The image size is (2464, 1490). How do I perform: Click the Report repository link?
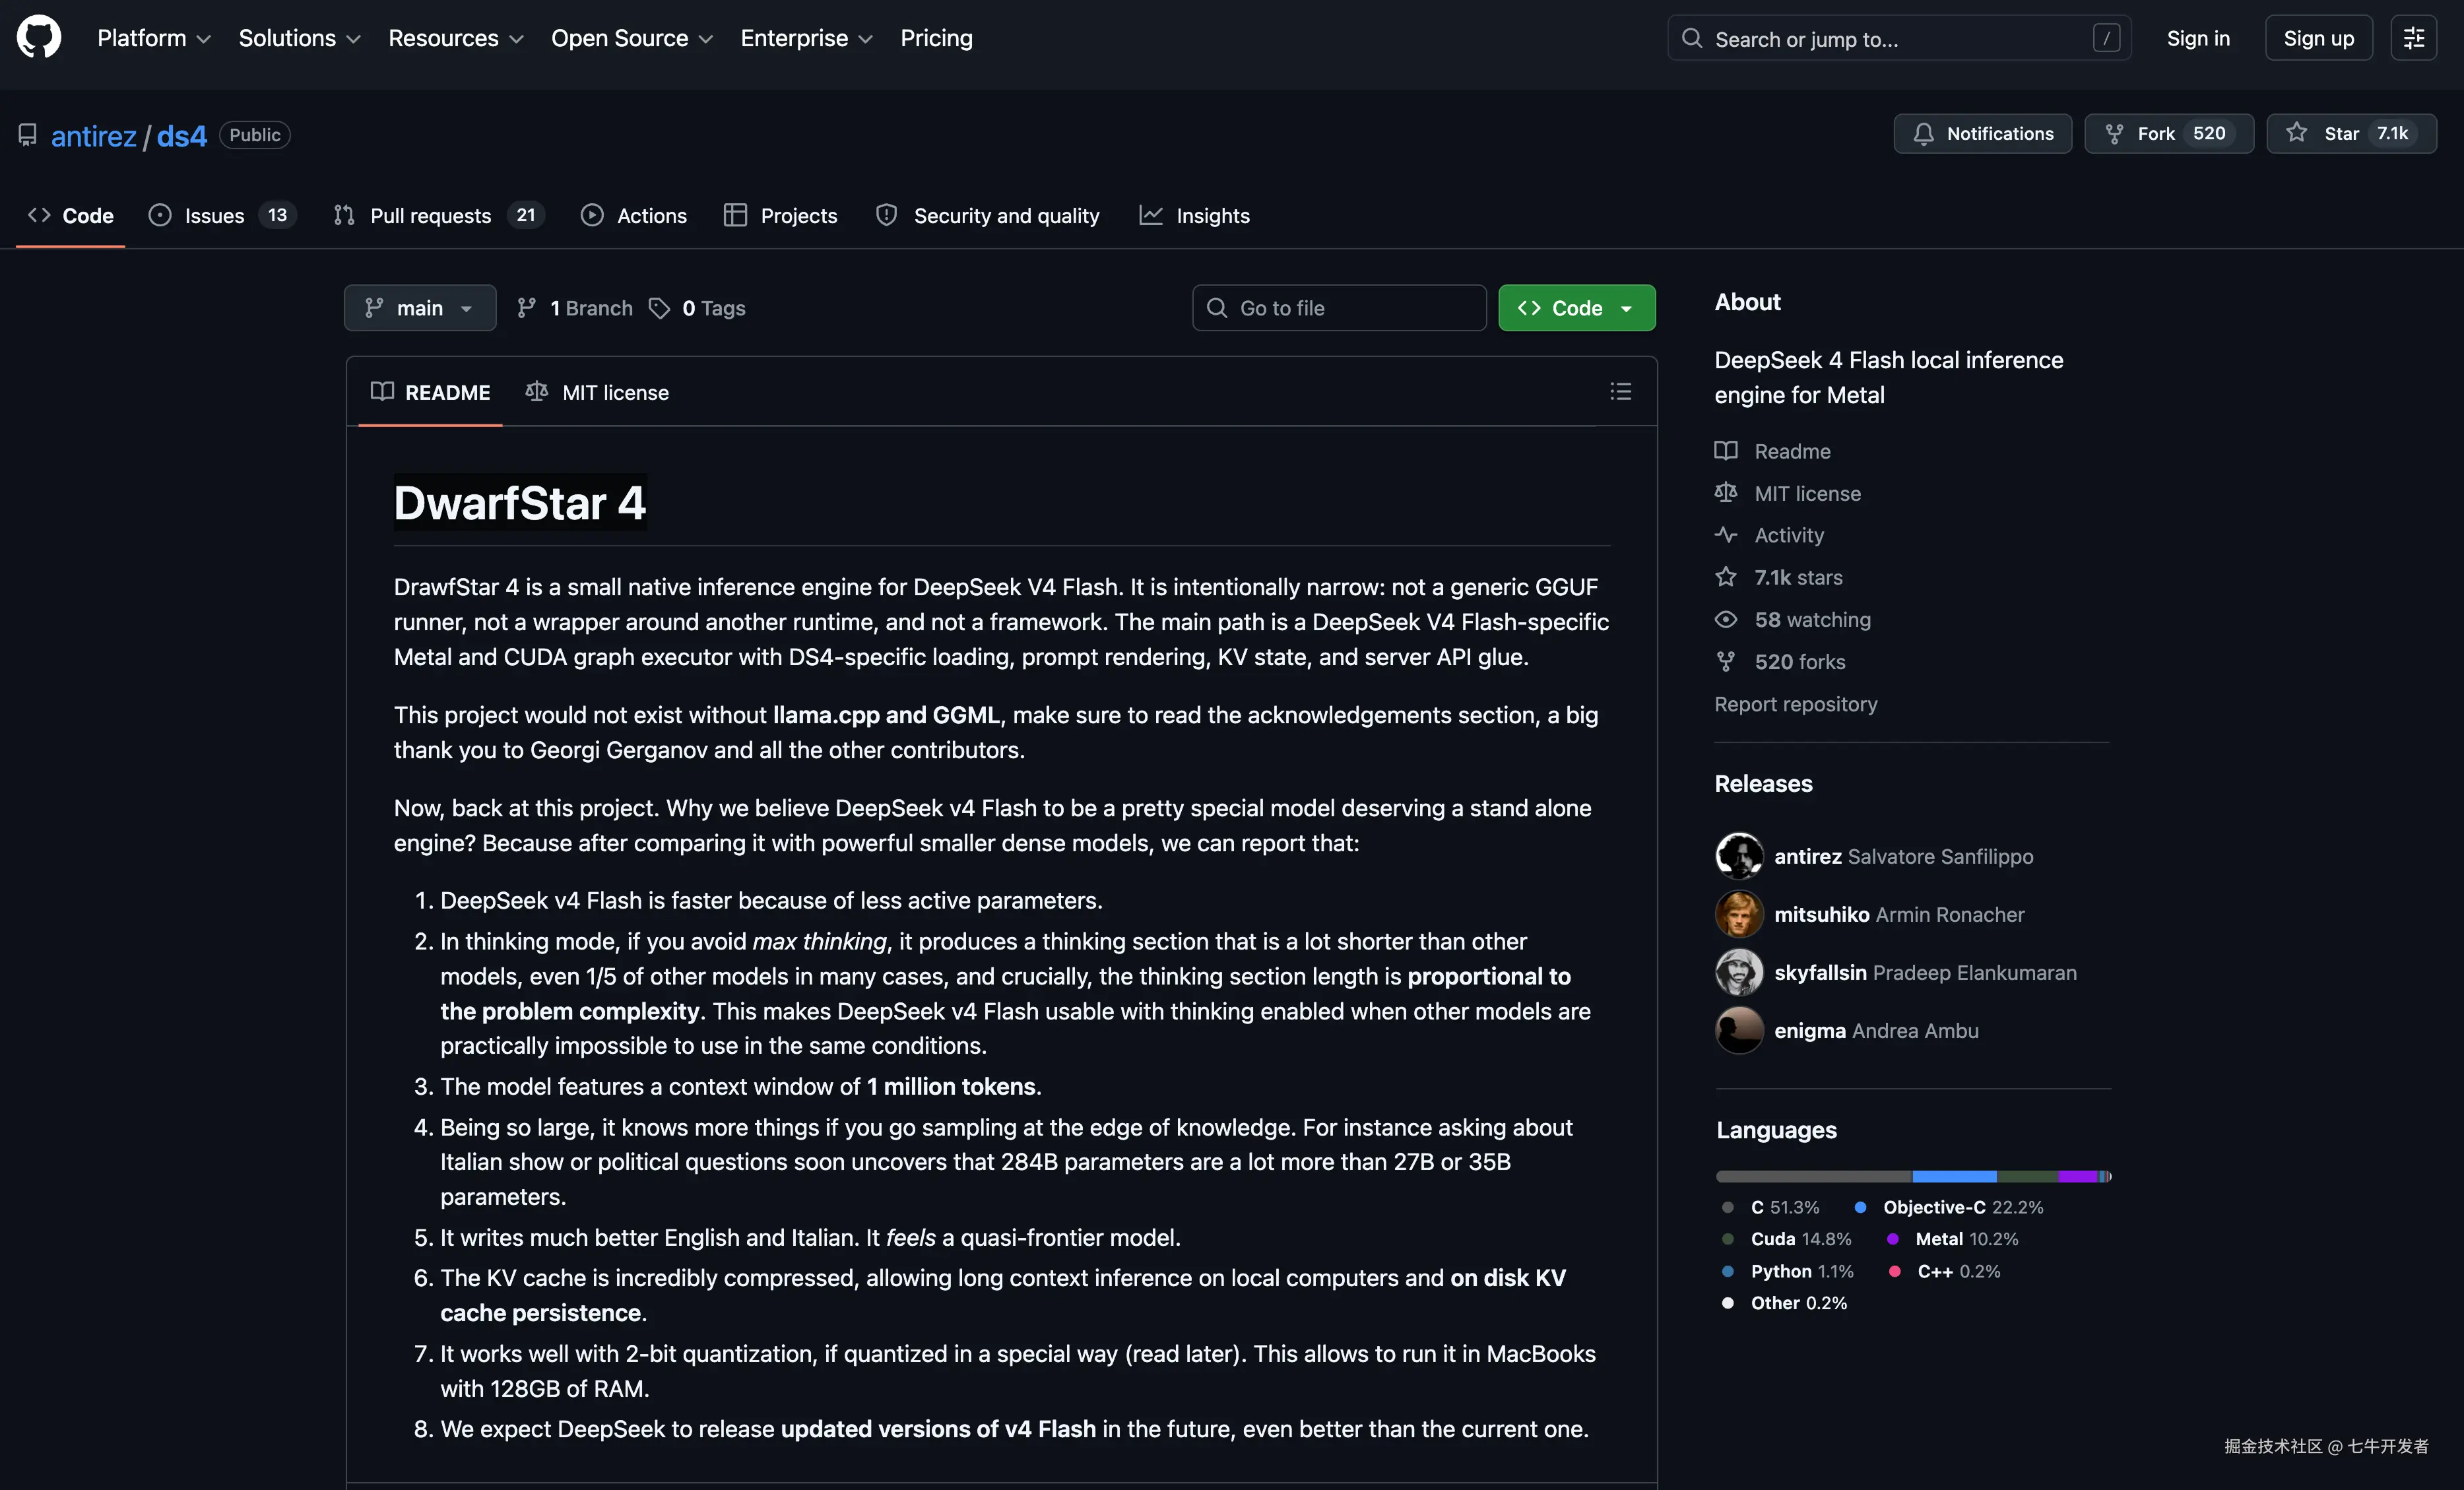pos(1796,704)
